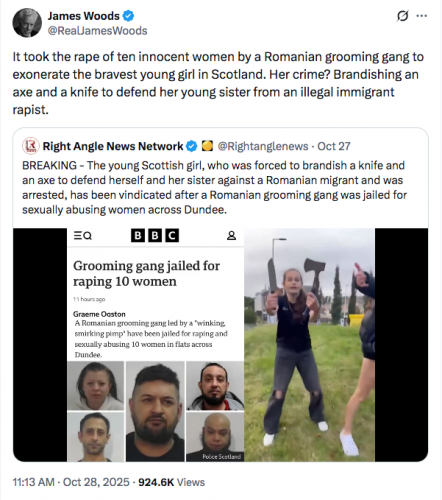
Task: Click the Right Angle News Network avatar
Action: point(31,146)
